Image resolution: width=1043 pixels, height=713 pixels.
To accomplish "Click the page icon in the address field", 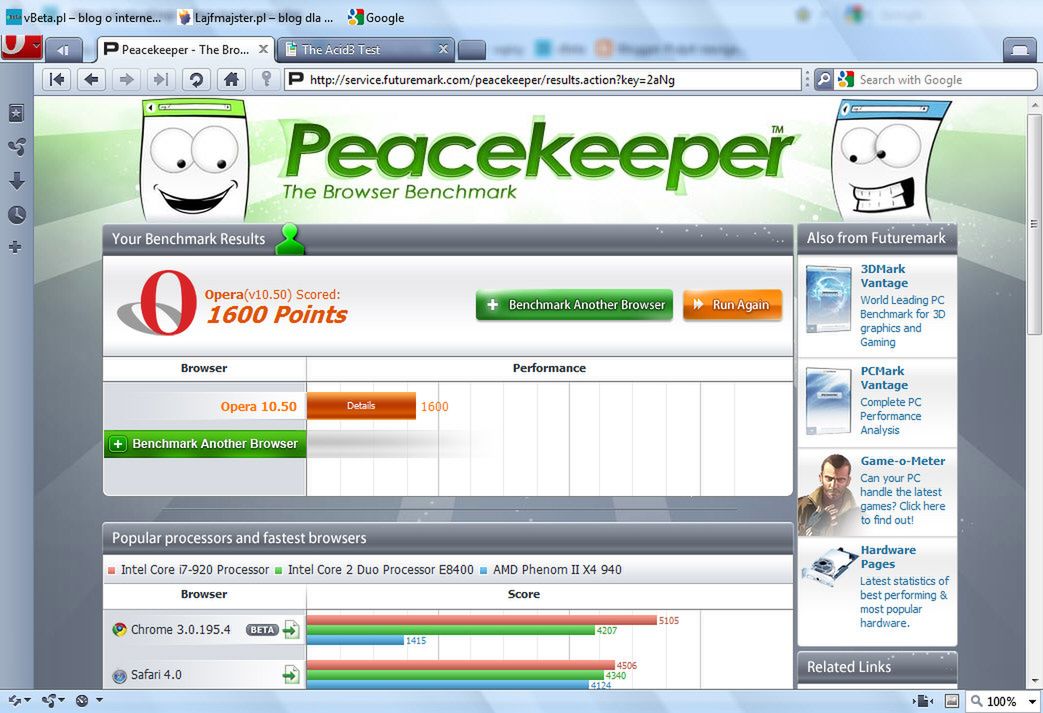I will (295, 80).
